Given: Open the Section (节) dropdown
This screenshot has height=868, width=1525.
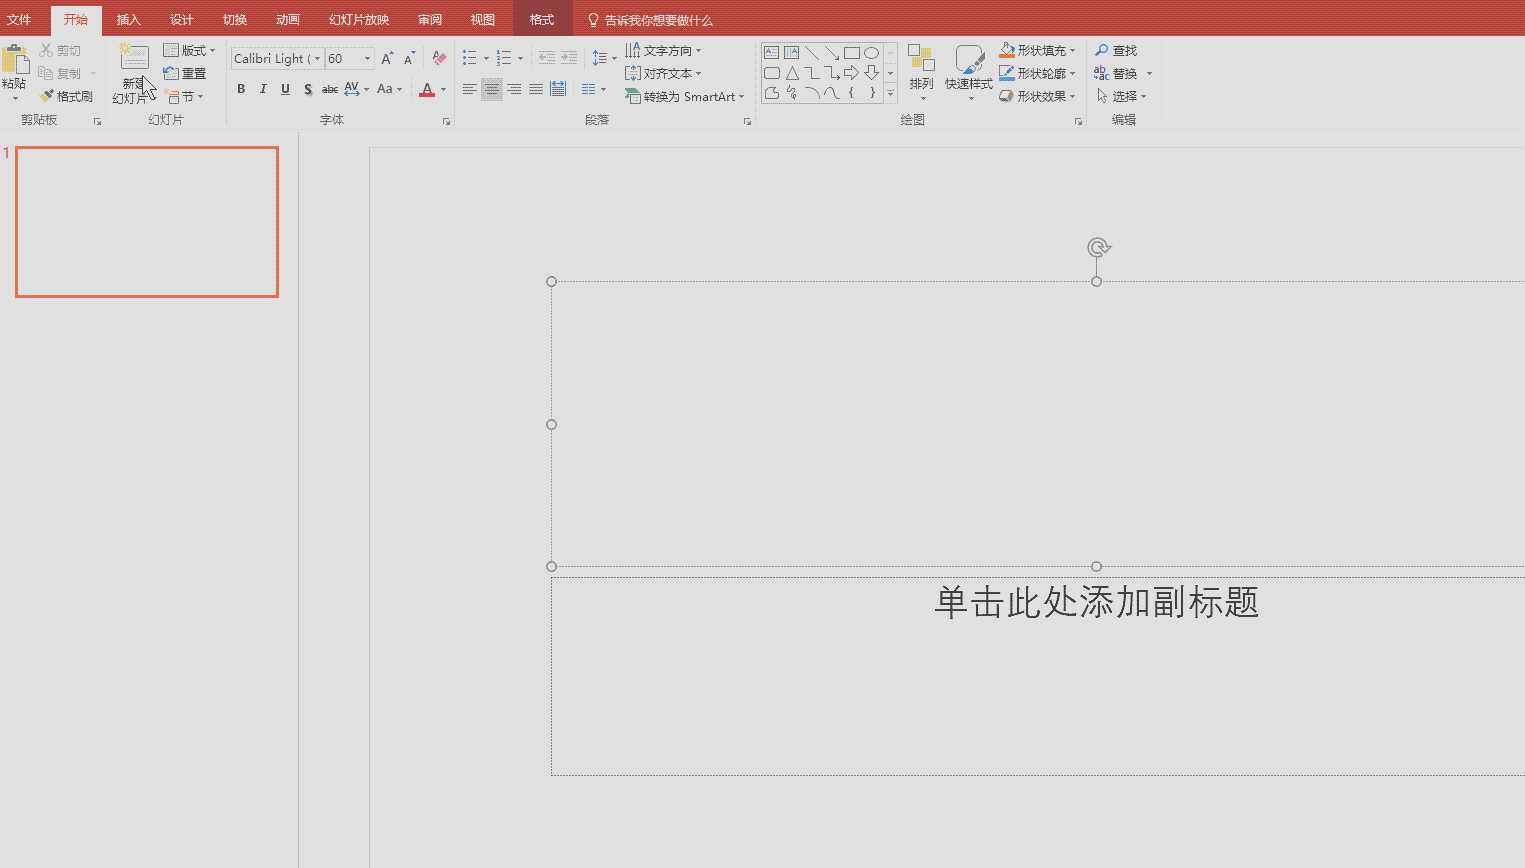Looking at the screenshot, I should click(x=184, y=96).
